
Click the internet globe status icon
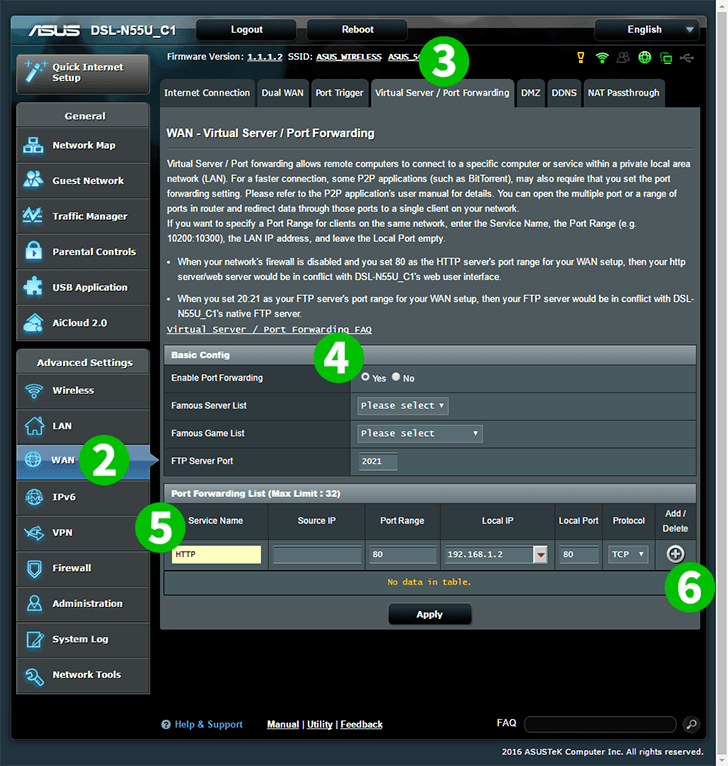(x=644, y=58)
